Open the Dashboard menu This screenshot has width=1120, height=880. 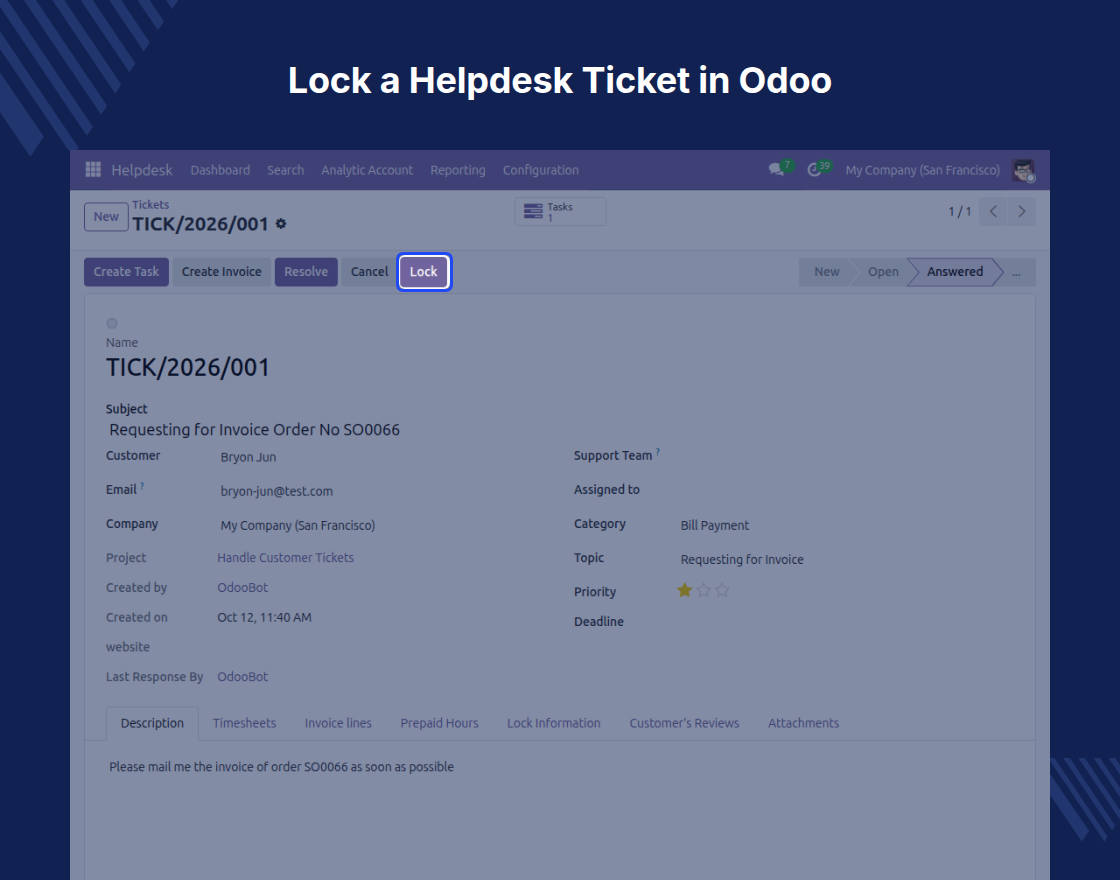[220, 170]
